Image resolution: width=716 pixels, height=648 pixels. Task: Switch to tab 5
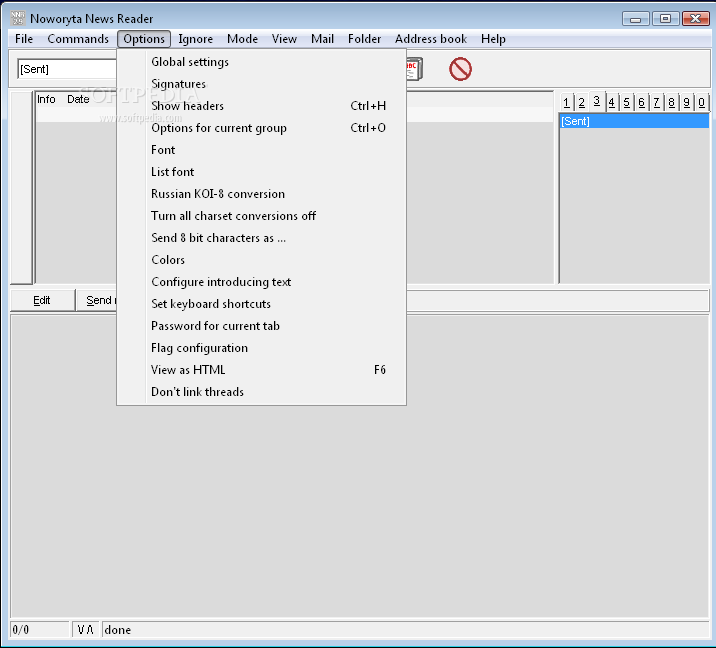click(x=626, y=102)
